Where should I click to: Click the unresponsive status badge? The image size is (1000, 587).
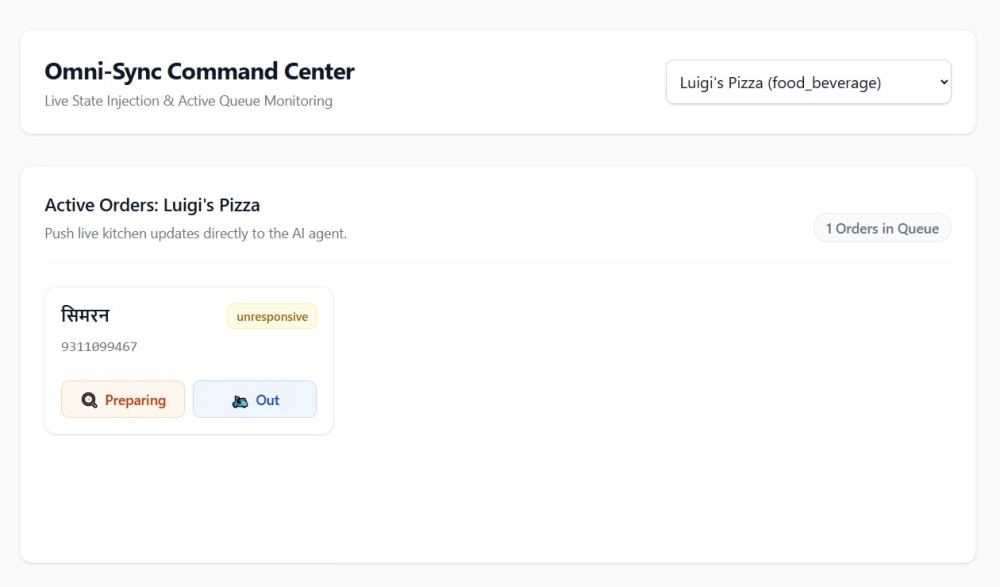[272, 316]
